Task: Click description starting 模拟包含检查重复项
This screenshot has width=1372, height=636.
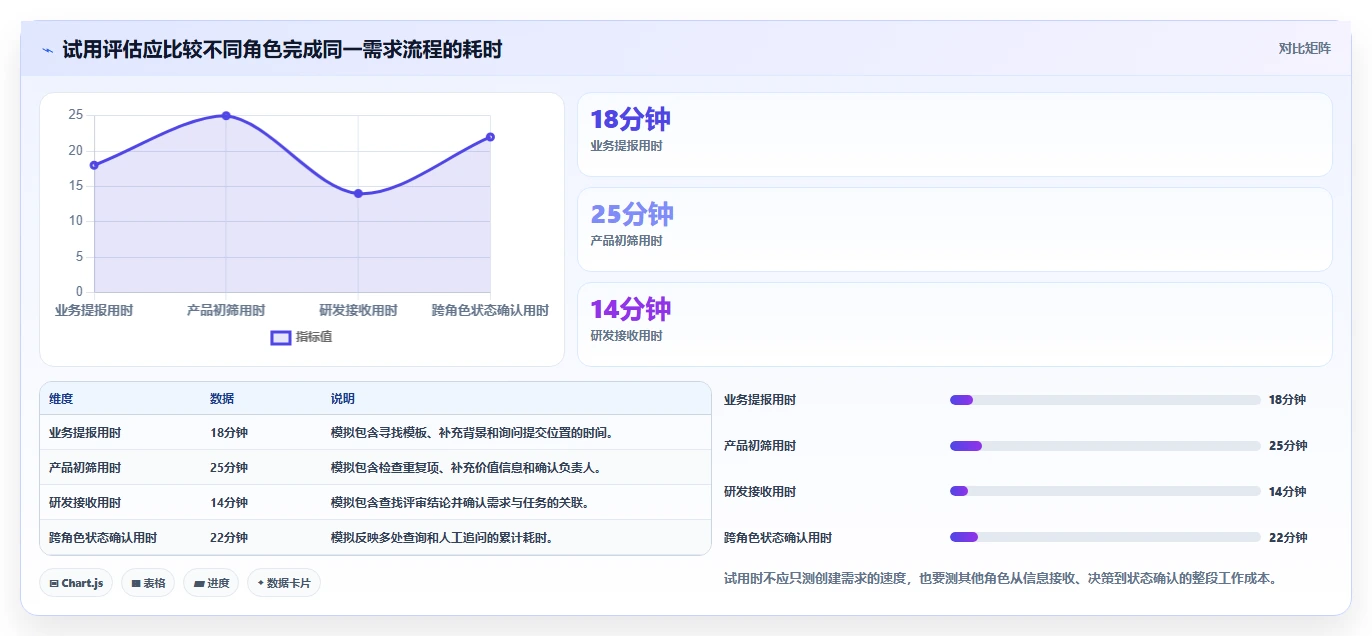Action: [466, 468]
